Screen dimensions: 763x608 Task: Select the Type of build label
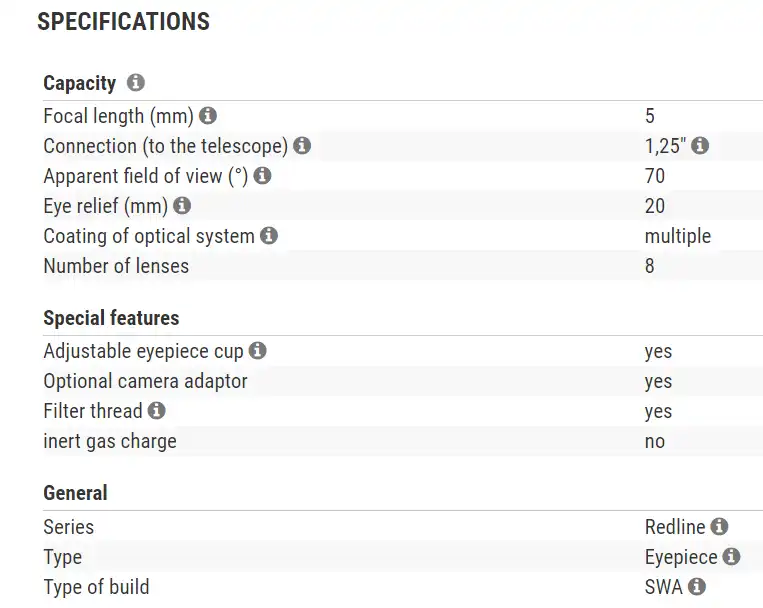96,586
